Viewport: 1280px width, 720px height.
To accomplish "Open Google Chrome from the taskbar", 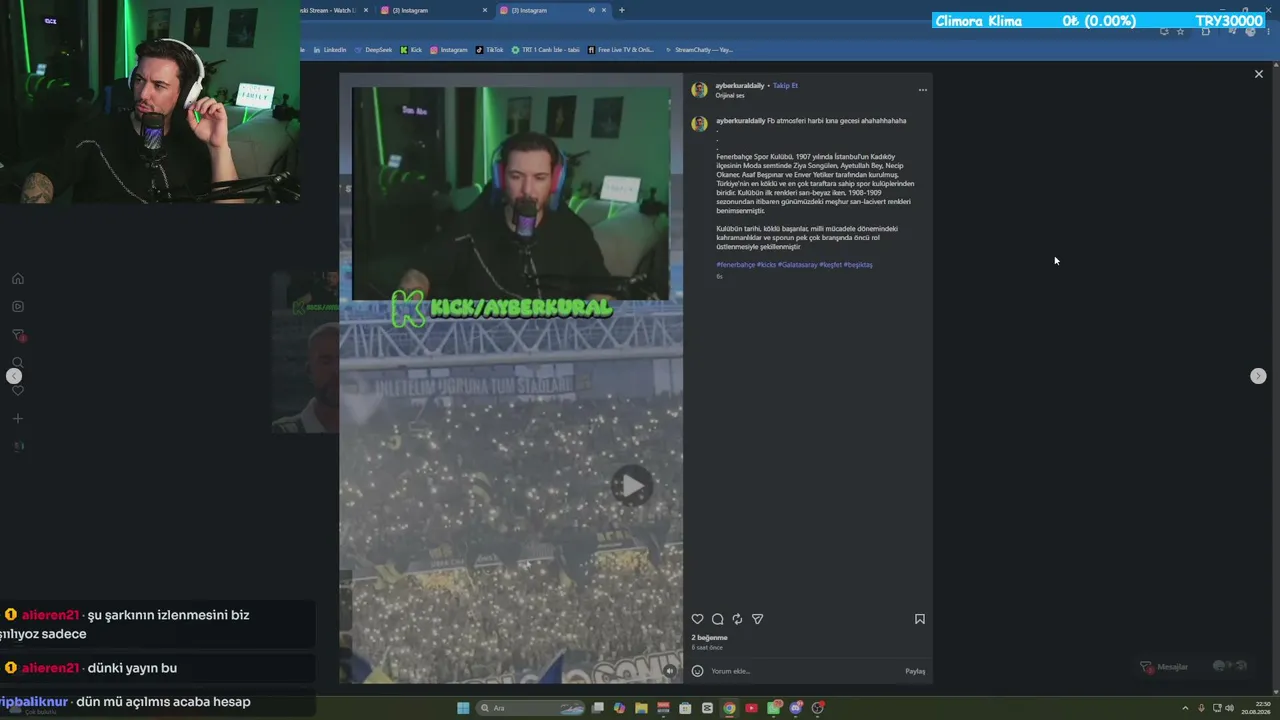I will [x=729, y=708].
